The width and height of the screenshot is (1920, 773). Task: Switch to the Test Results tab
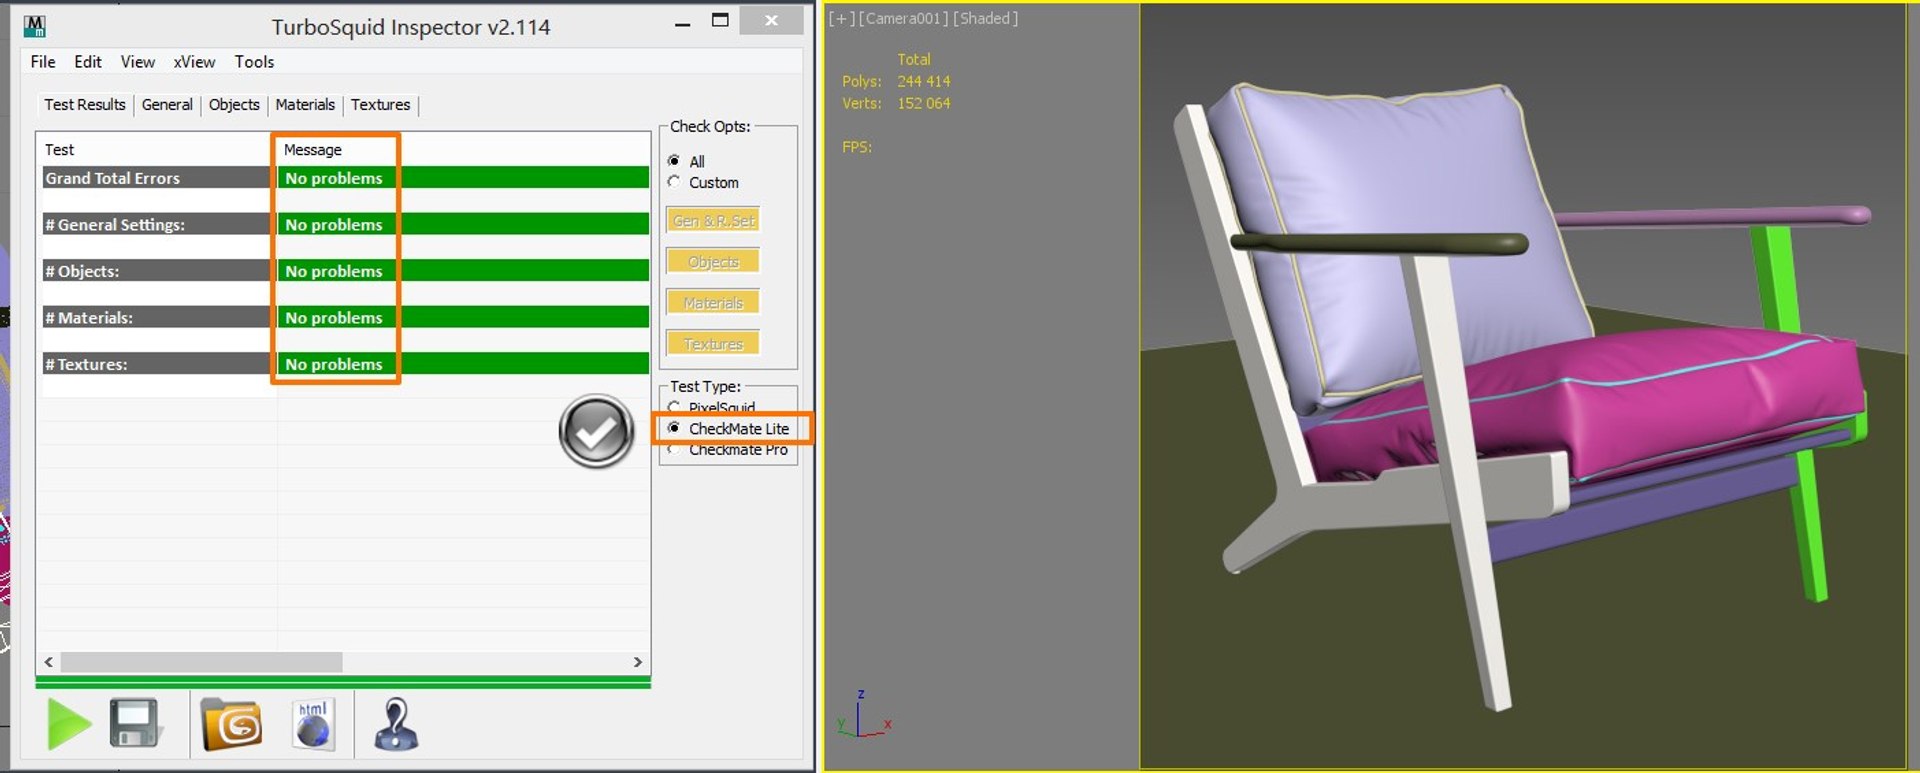coord(85,105)
